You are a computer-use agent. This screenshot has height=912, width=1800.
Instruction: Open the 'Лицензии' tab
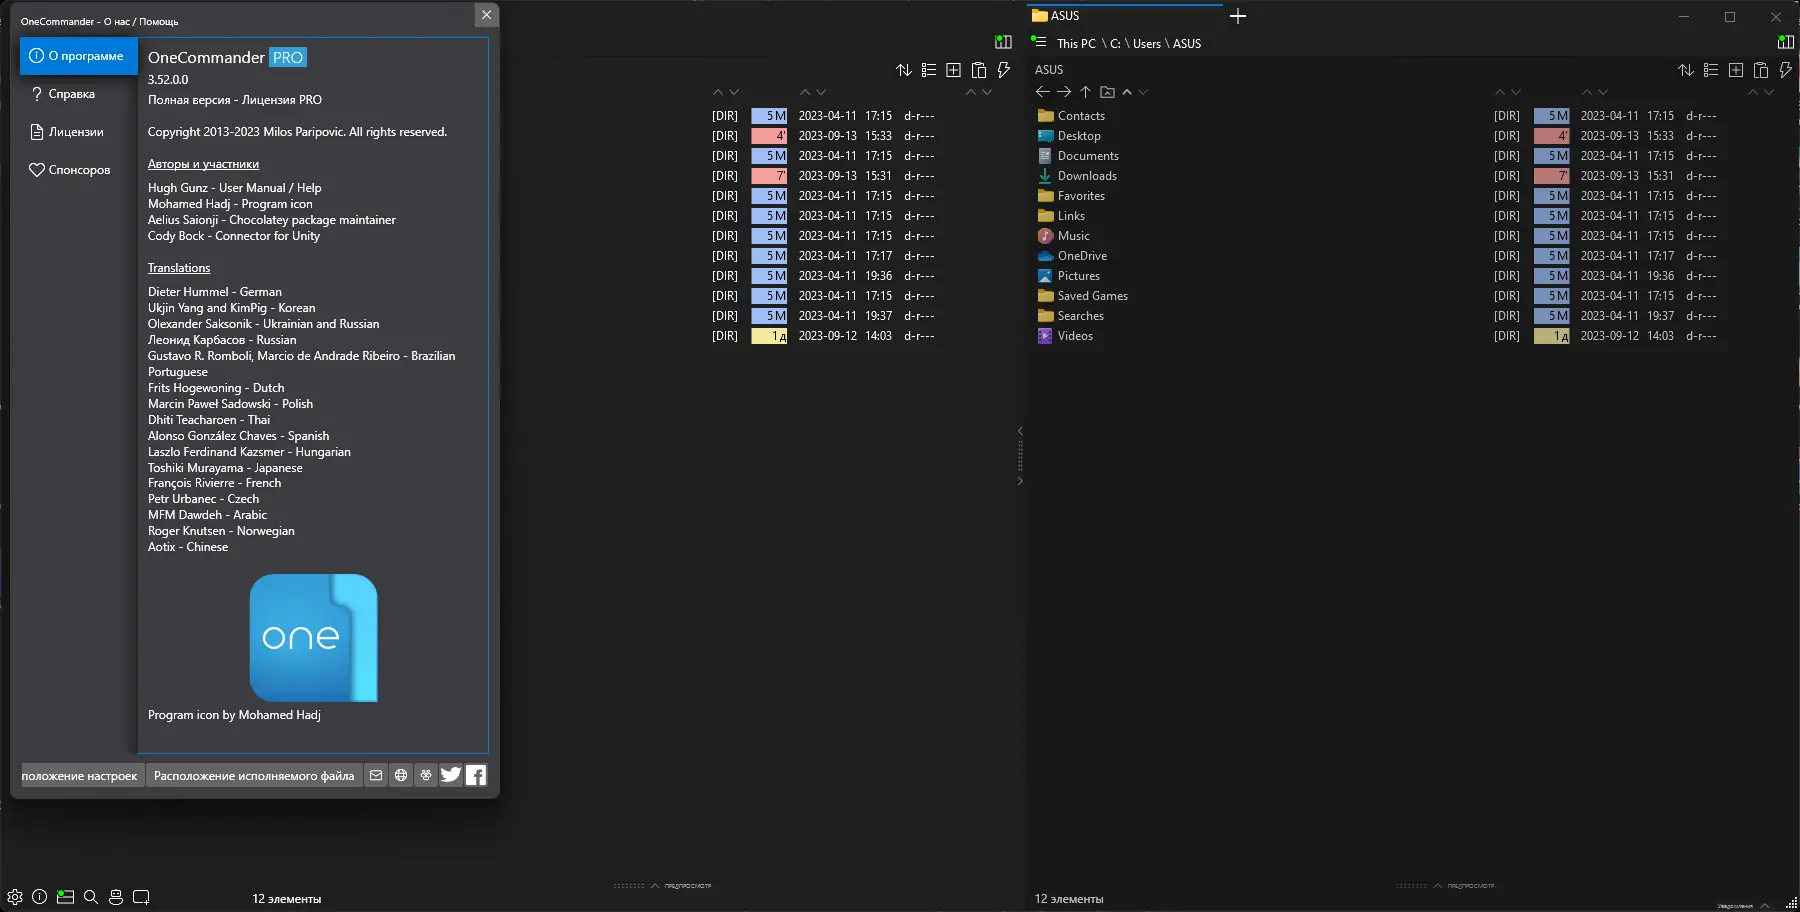(79, 132)
